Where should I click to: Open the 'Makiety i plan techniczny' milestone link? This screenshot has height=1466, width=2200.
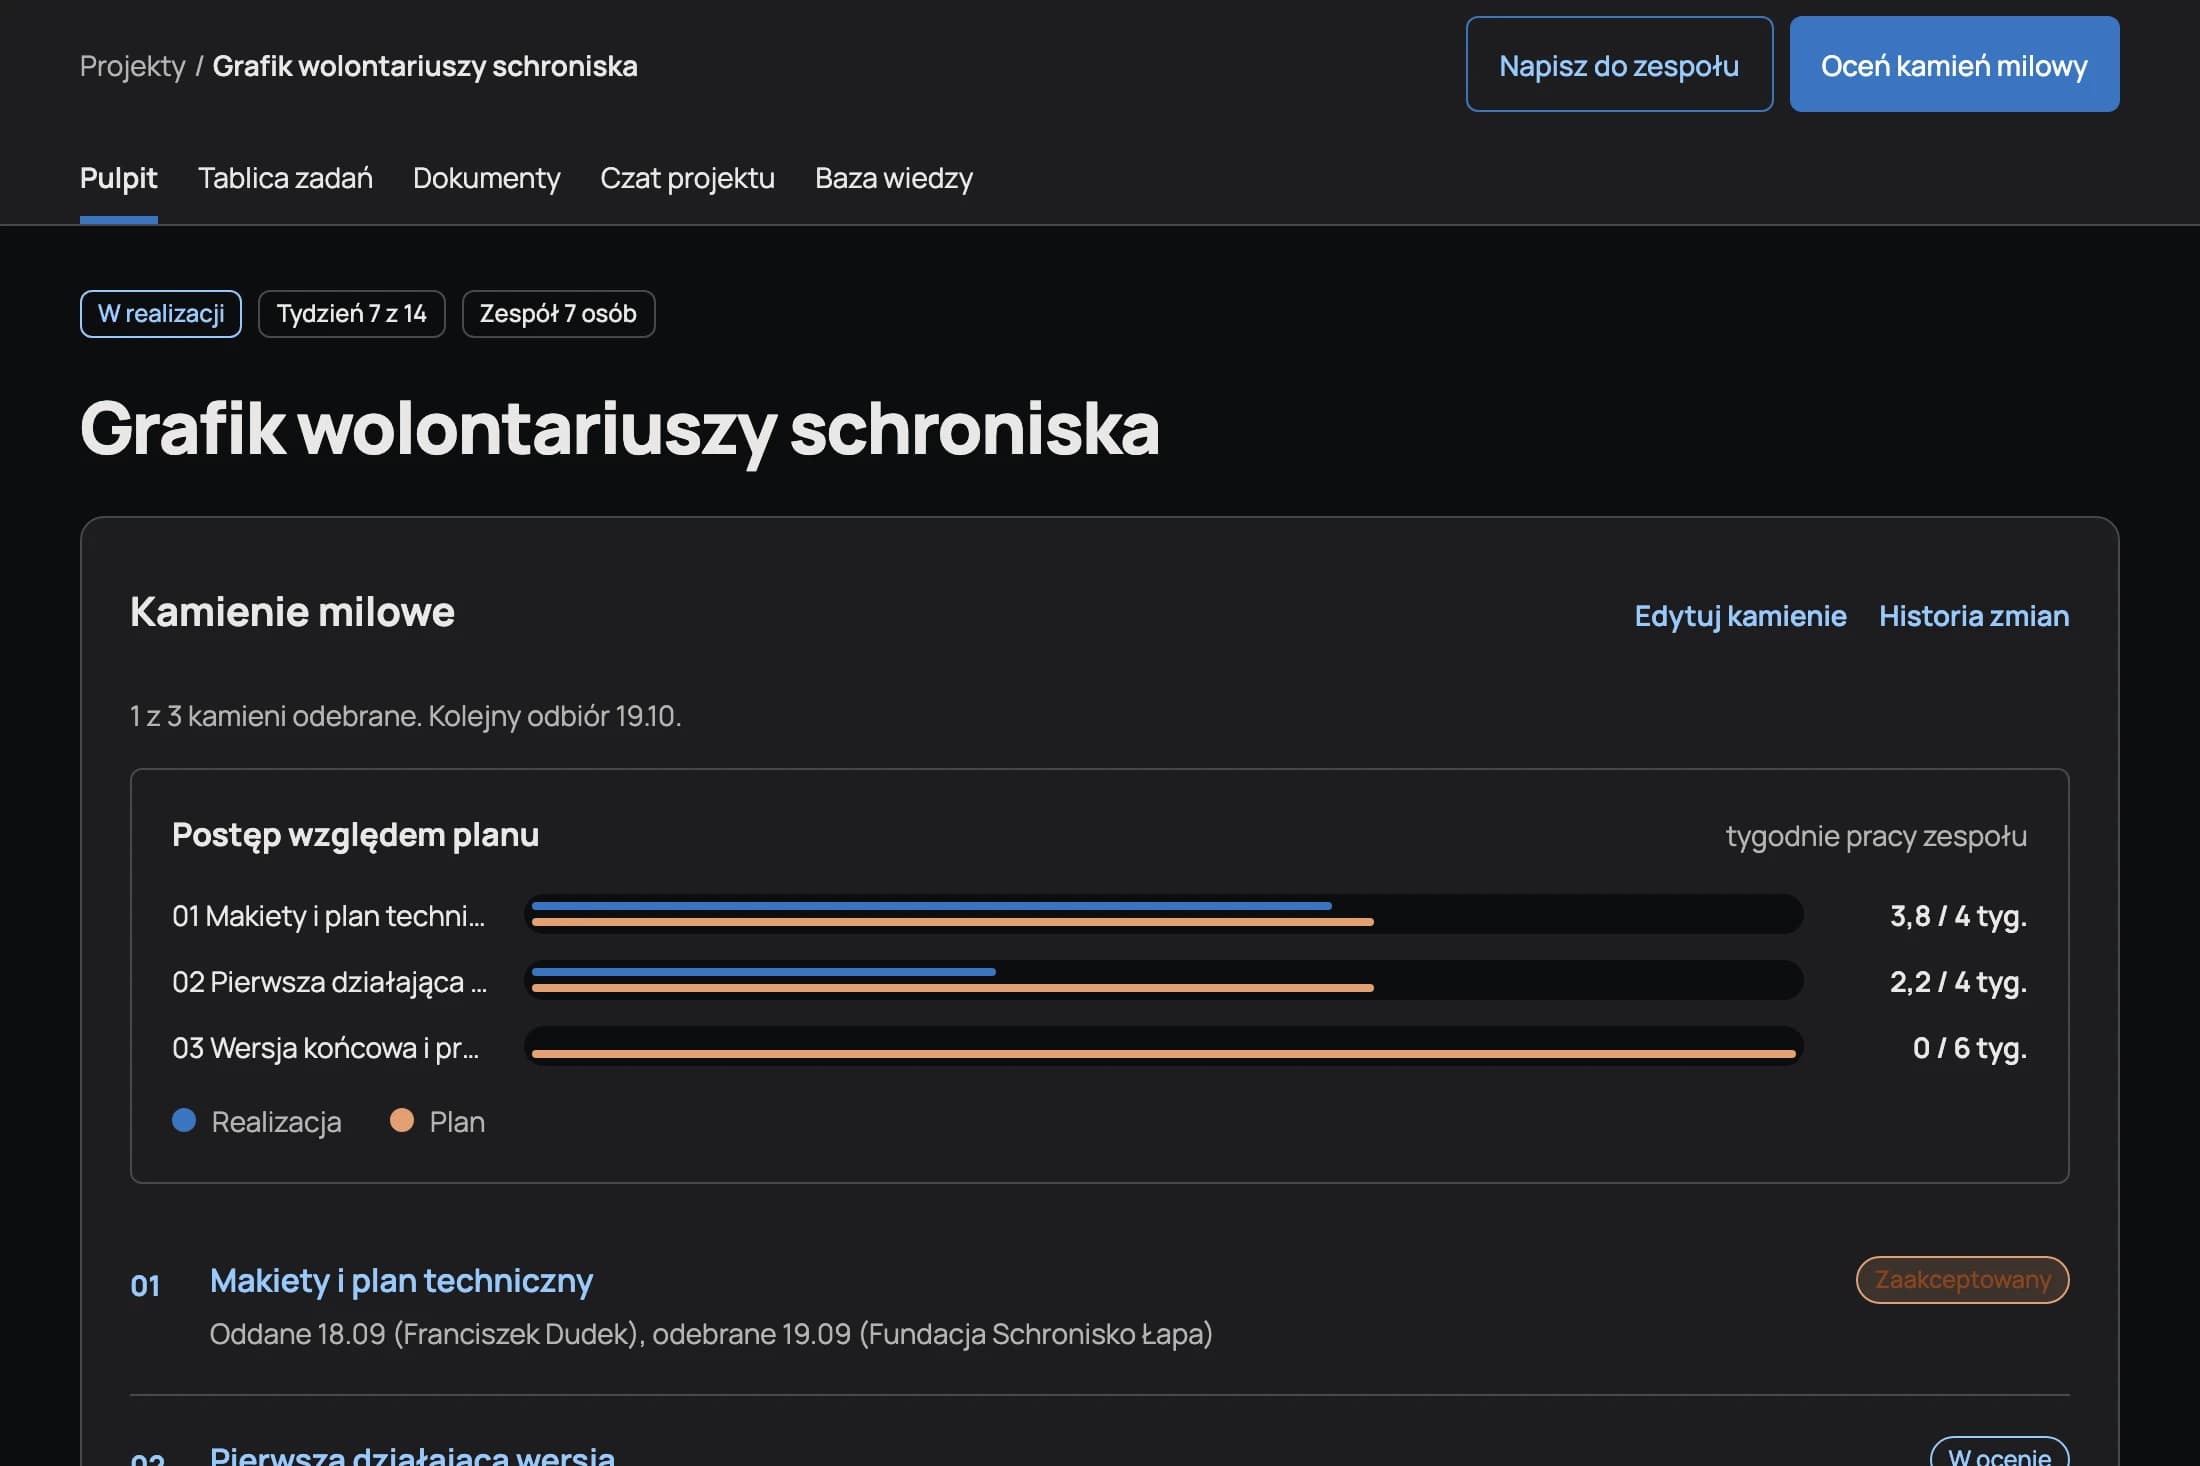point(401,1281)
